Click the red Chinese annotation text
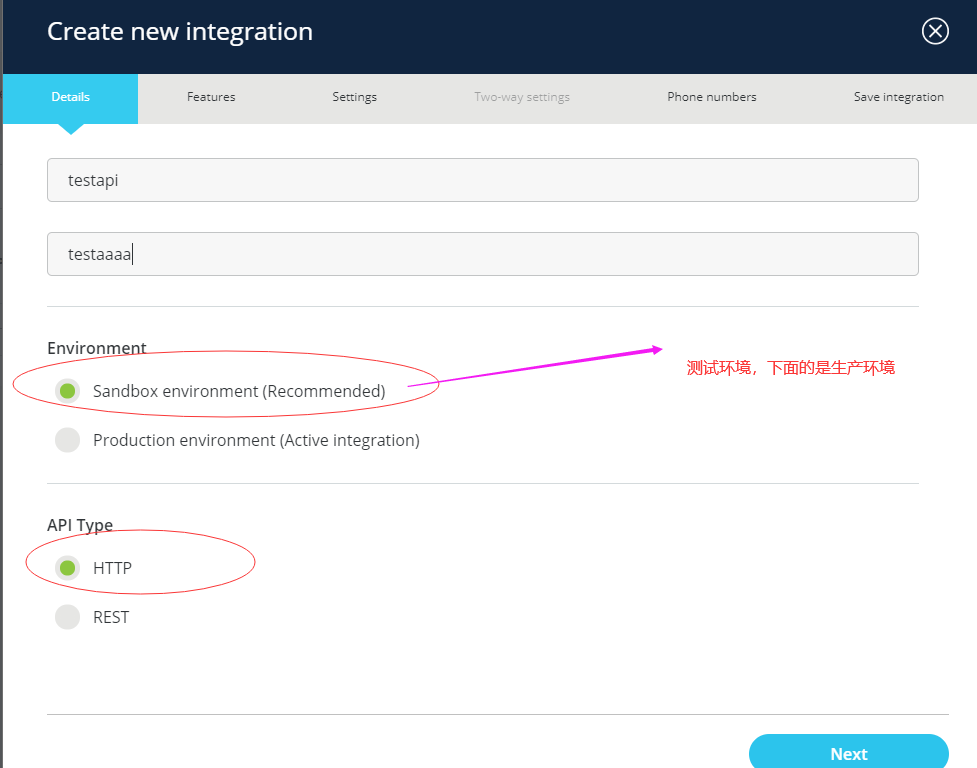The height and width of the screenshot is (768, 977). coord(790,368)
